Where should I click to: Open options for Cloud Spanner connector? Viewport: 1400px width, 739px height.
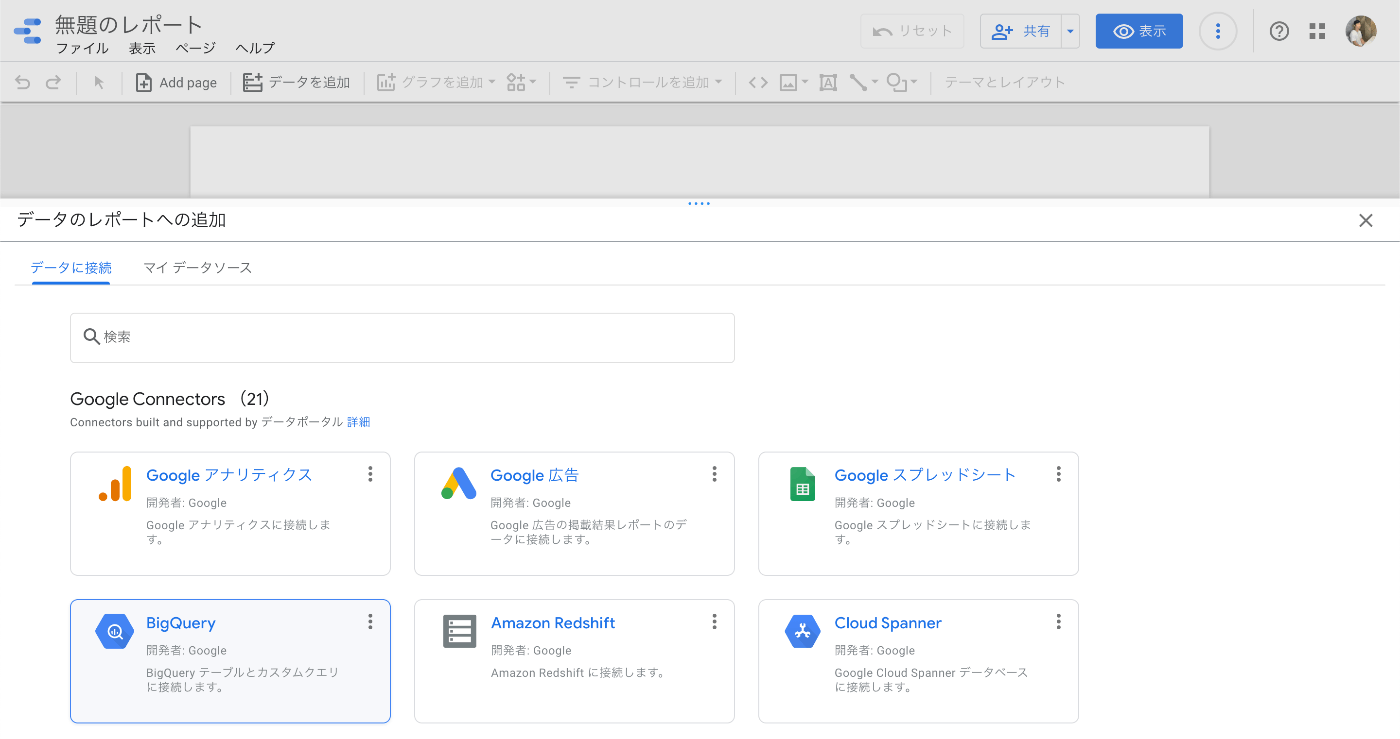[1058, 622]
